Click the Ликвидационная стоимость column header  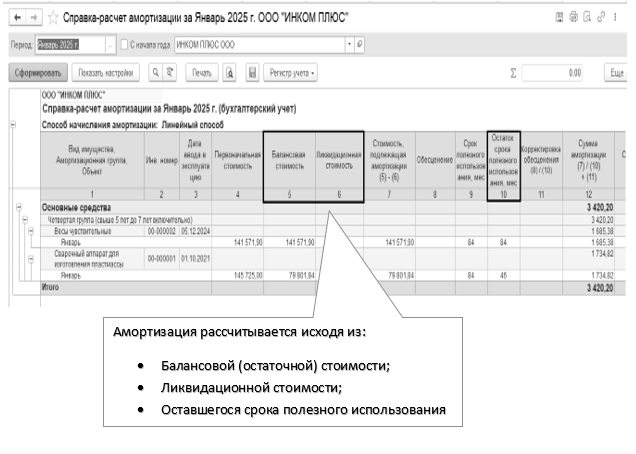coord(339,160)
